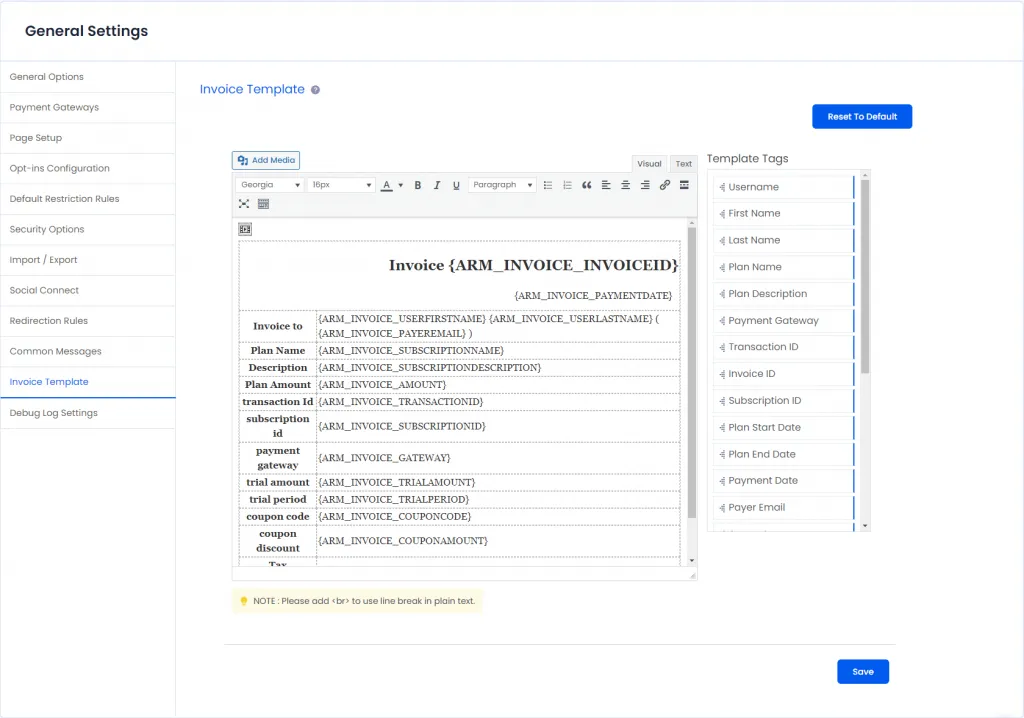Open Payment Gateways settings section
Screen dimensions: 1024x718
54,107
